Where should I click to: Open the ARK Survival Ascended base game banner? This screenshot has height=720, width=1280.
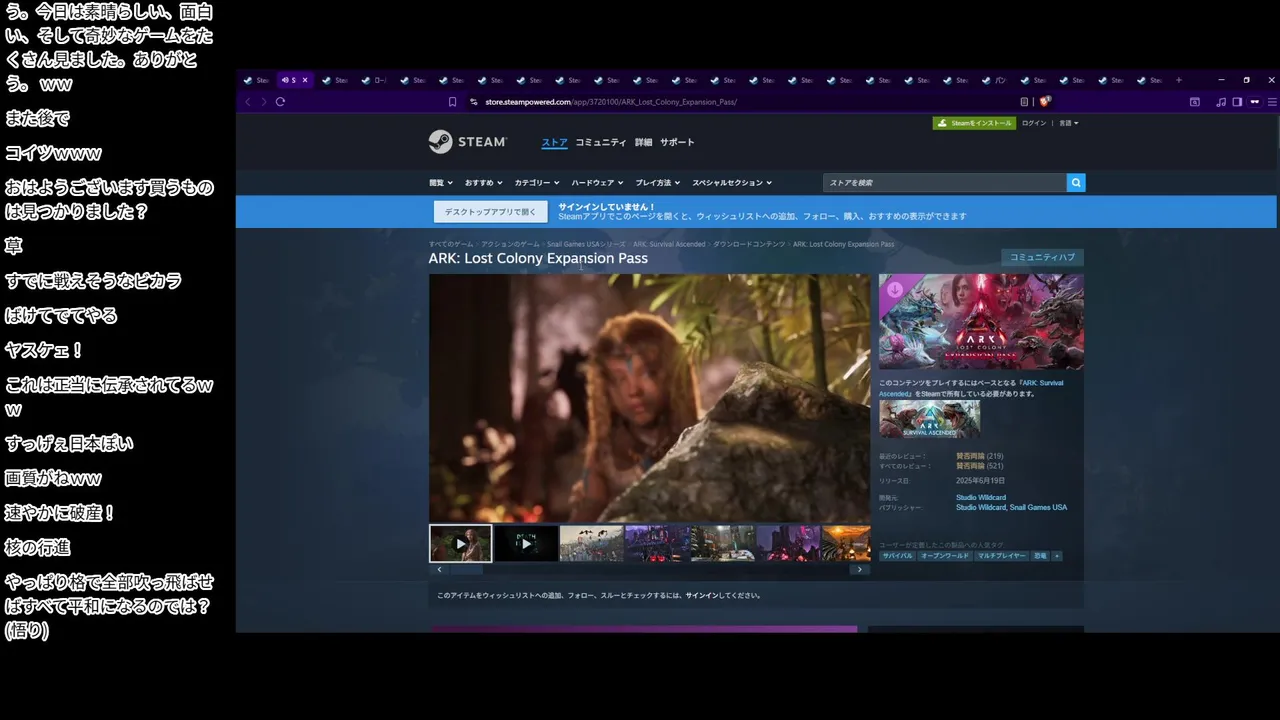pyautogui.click(x=929, y=419)
